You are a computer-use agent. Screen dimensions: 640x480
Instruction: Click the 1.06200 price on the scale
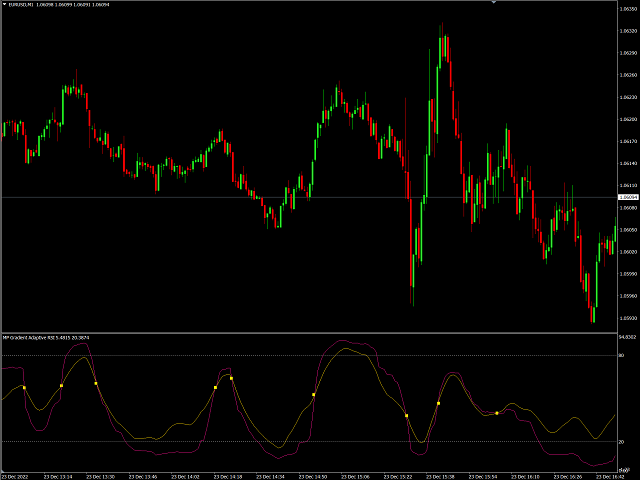tap(627, 119)
